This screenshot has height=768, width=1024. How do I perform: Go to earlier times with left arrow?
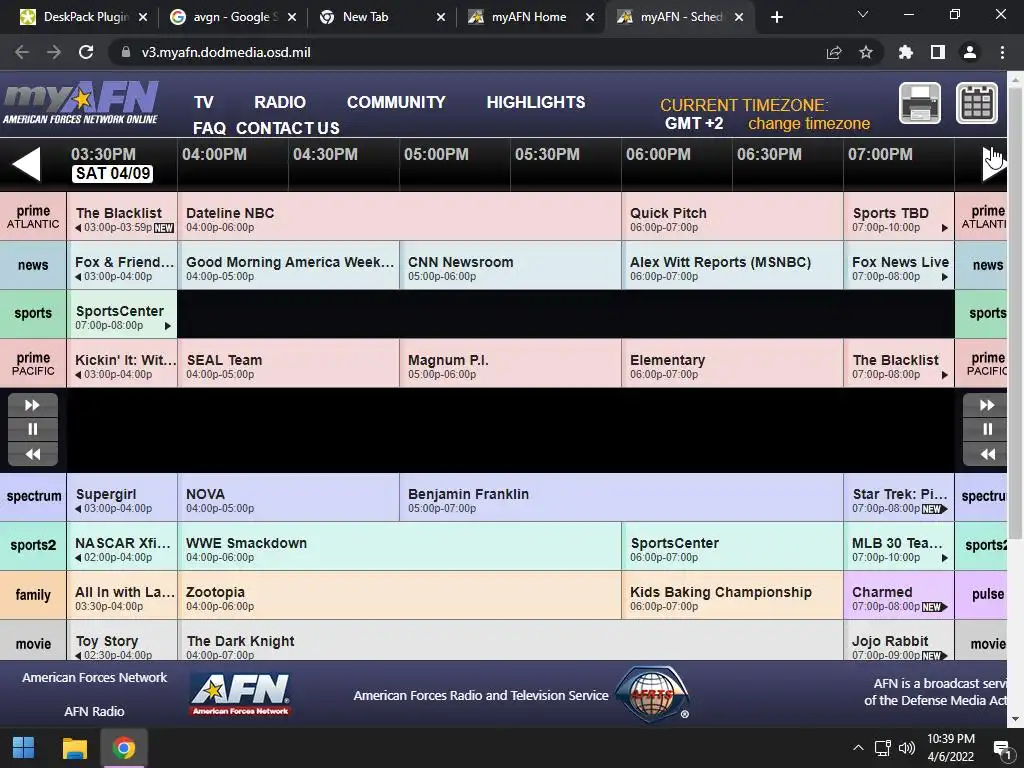click(27, 164)
